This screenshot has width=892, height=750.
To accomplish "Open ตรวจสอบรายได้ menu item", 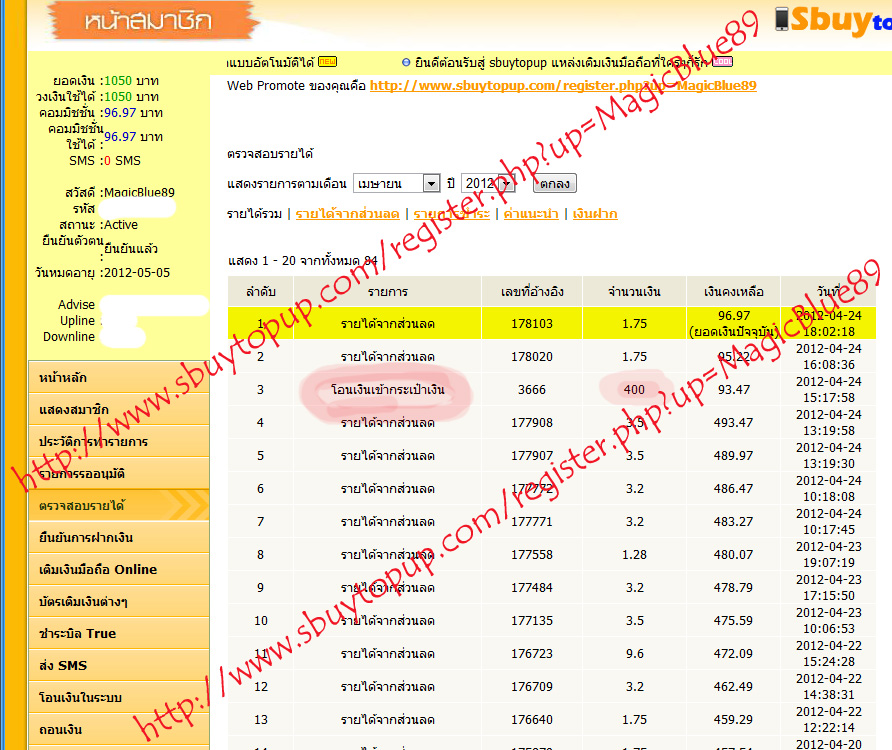I will (119, 505).
